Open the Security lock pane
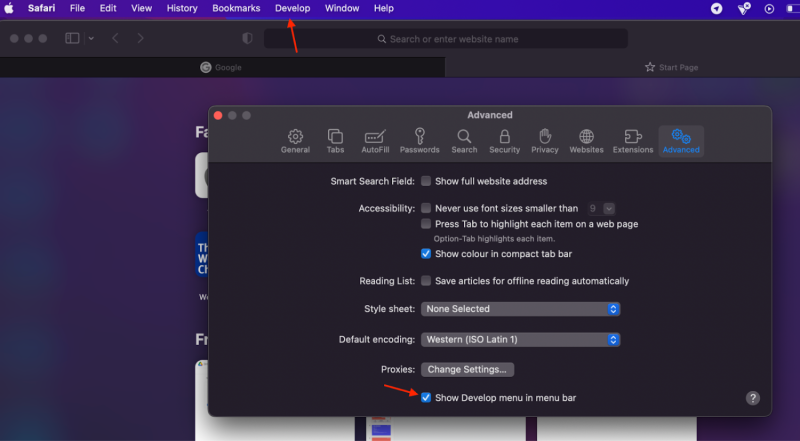Viewport: 800px width, 441px height. point(505,141)
